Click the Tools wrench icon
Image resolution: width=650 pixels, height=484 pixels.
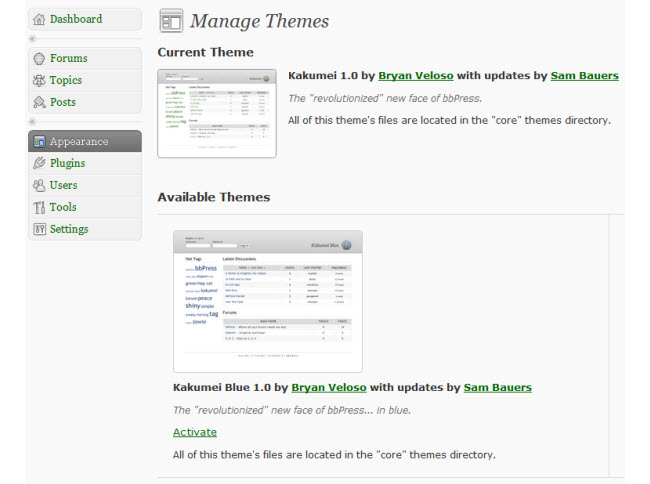click(x=39, y=207)
